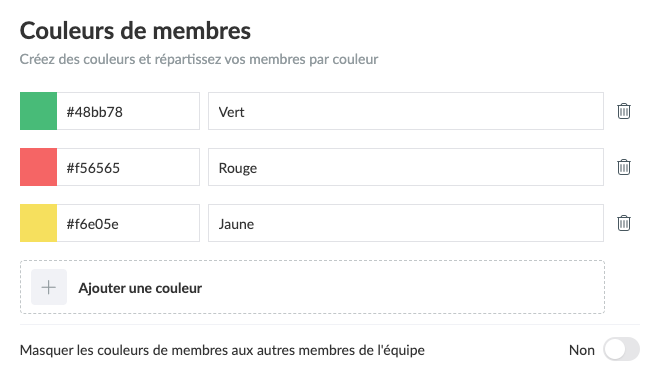The image size is (658, 375).
Task: Enable hiding member colors toggle switch
Action: [x=621, y=349]
